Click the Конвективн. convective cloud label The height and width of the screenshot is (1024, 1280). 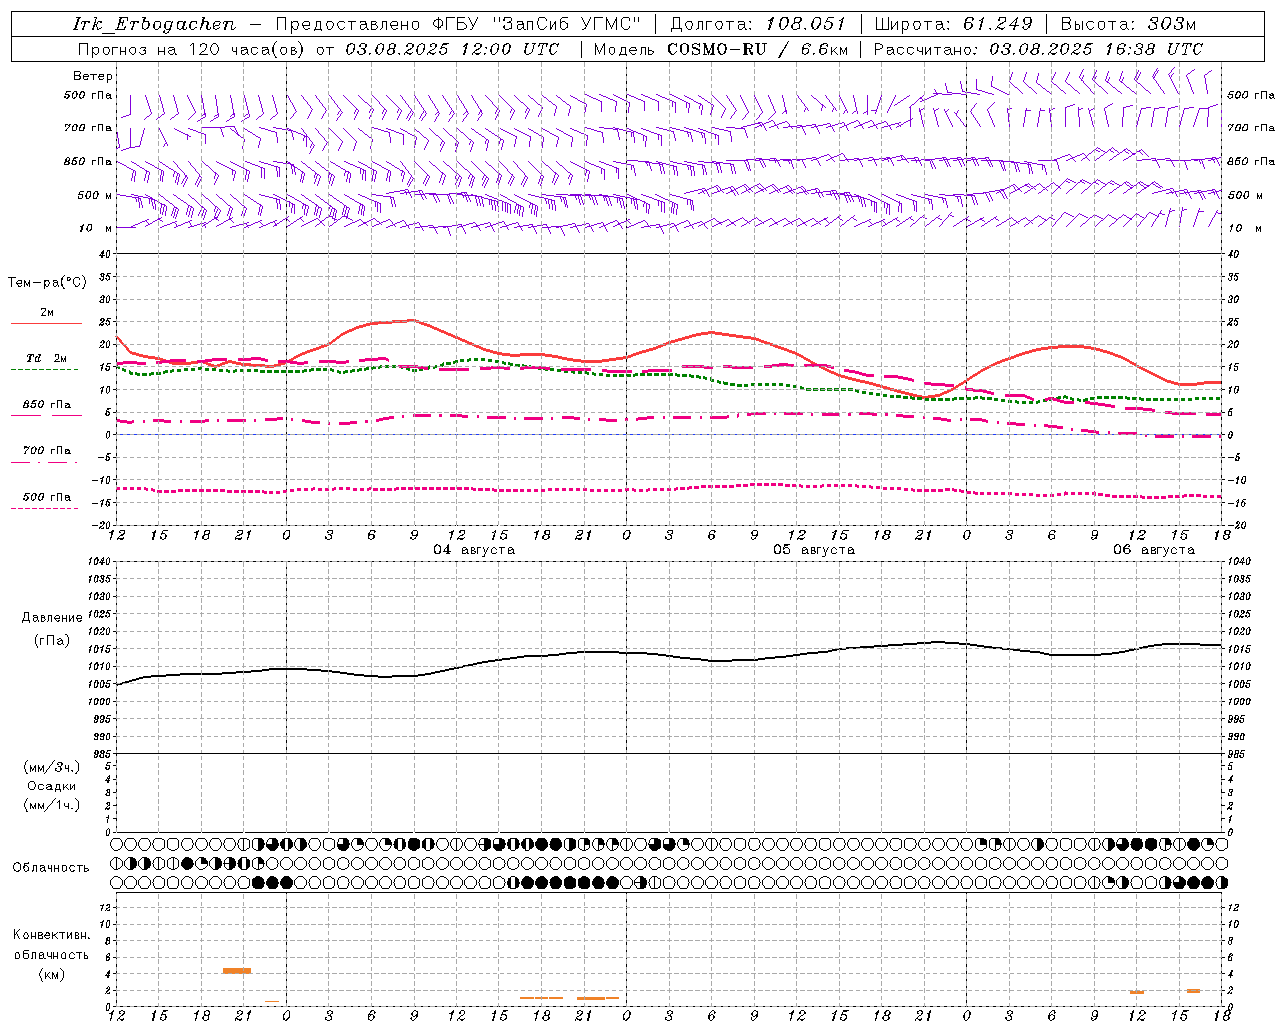click(51, 935)
